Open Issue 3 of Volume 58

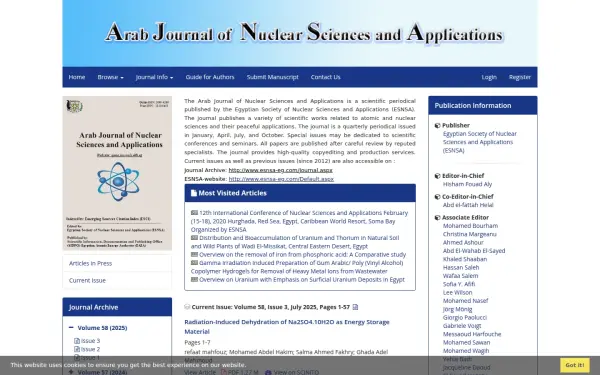[x=90, y=341]
